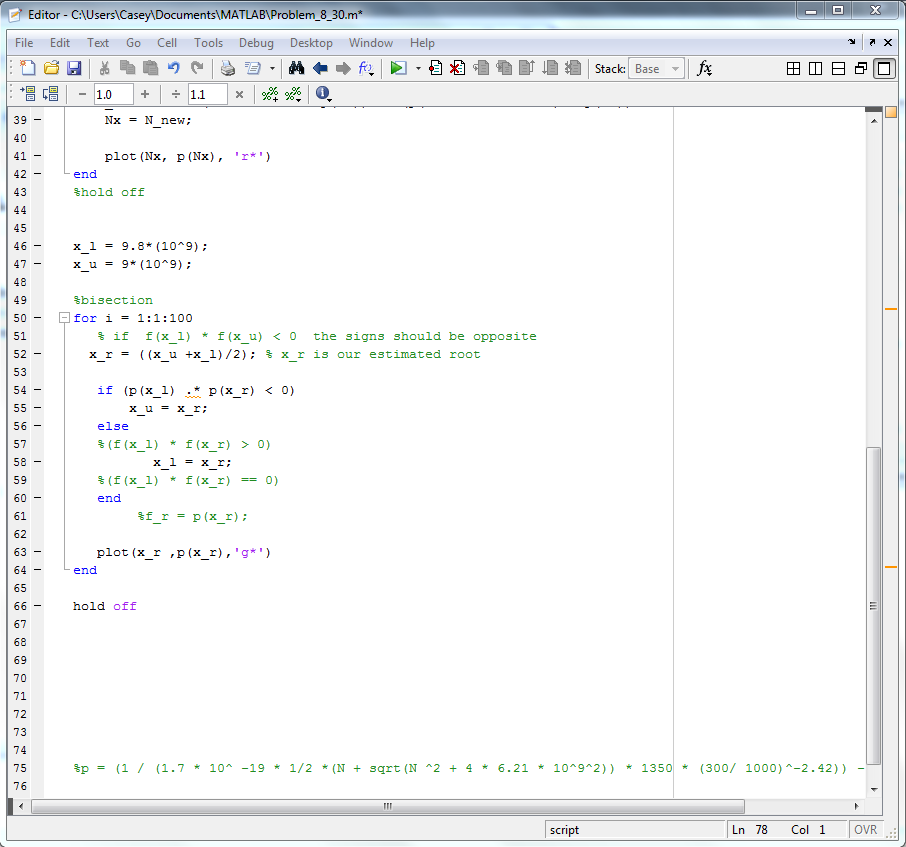Screen dimensions: 906x847
Task: Open the Help menu
Action: (422, 43)
